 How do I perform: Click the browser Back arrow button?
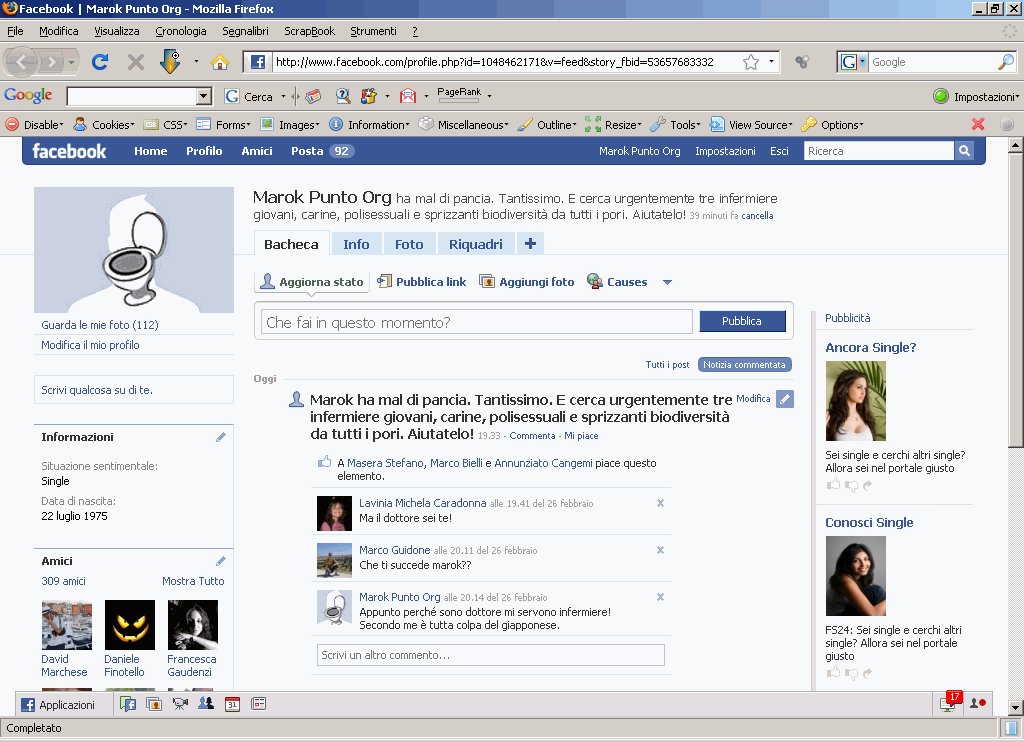pyautogui.click(x=22, y=62)
